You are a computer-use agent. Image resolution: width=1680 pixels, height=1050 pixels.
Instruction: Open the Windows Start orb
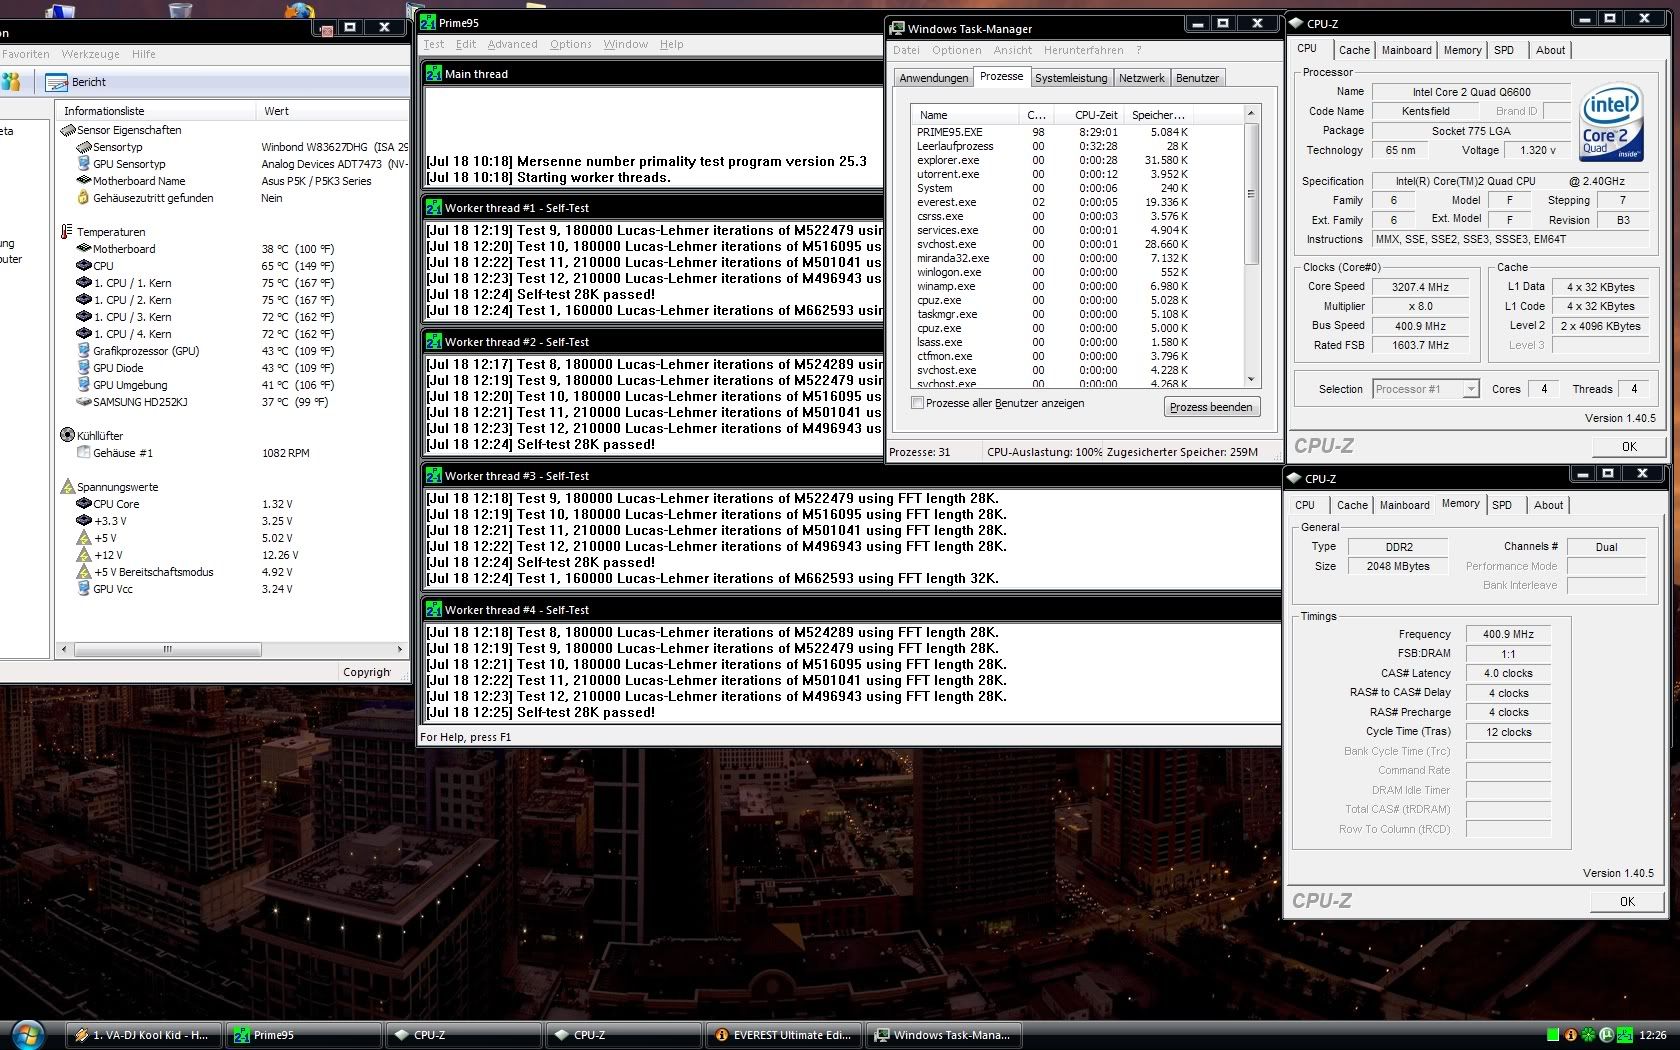[x=27, y=1034]
